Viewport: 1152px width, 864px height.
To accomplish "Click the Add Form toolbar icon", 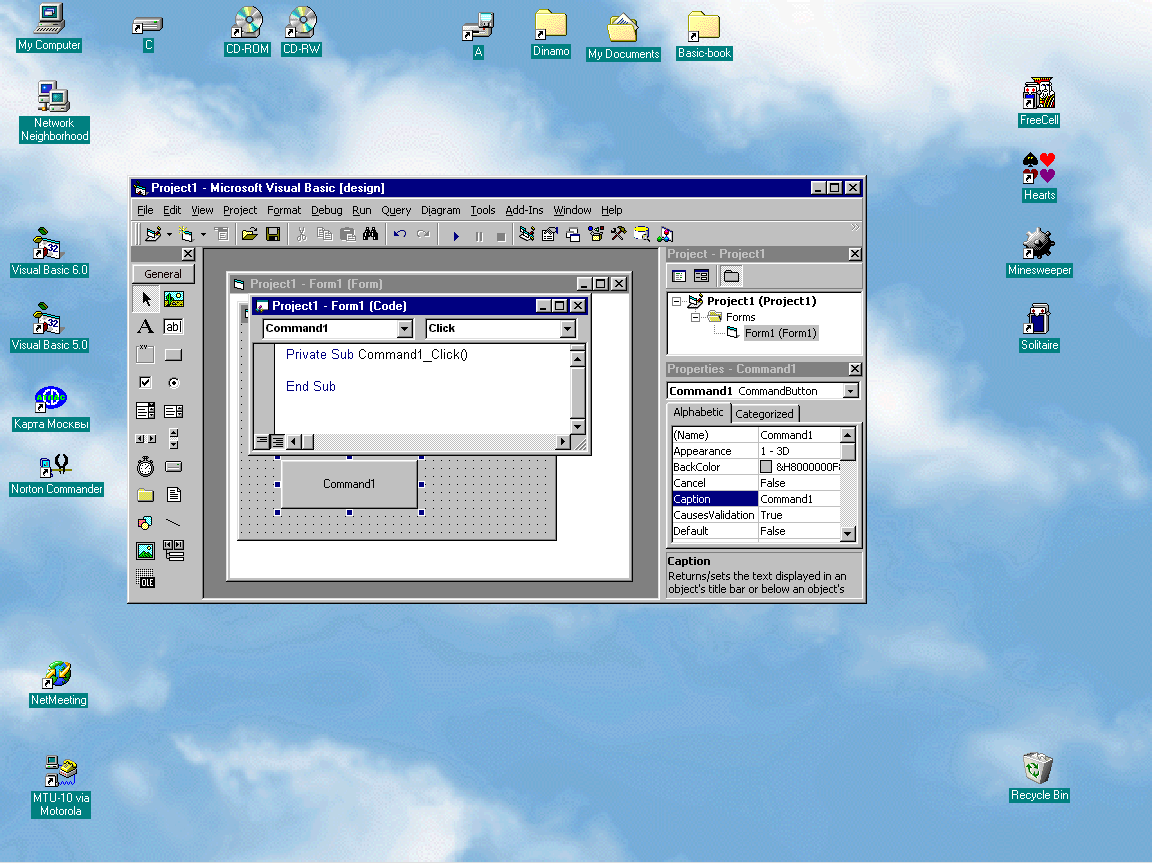I will (x=187, y=234).
